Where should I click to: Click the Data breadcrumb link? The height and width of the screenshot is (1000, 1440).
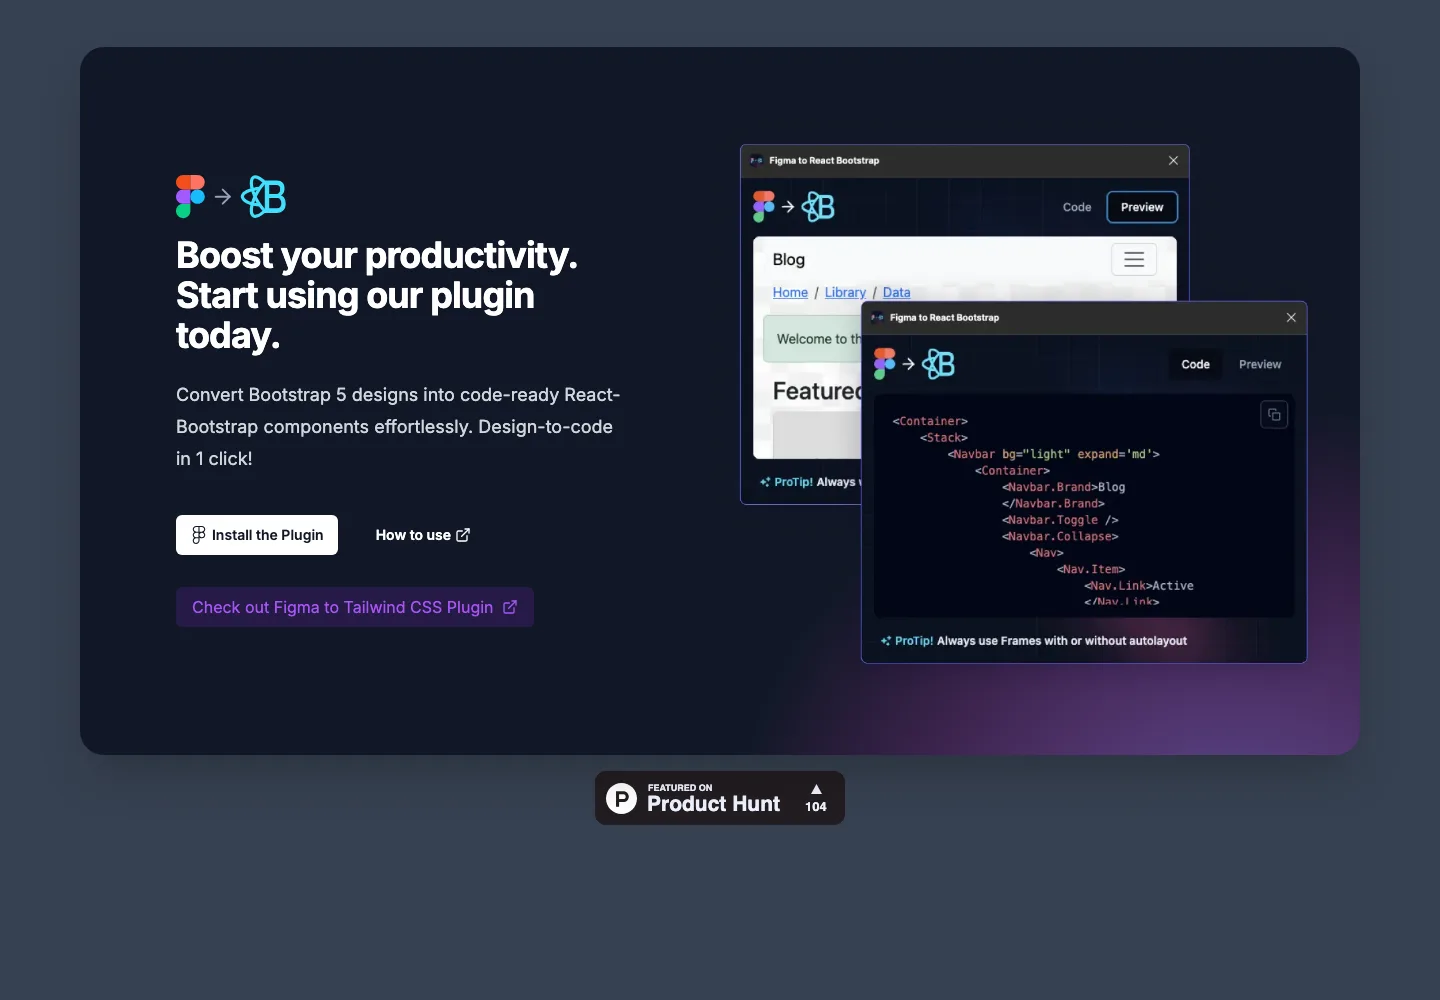coord(897,292)
